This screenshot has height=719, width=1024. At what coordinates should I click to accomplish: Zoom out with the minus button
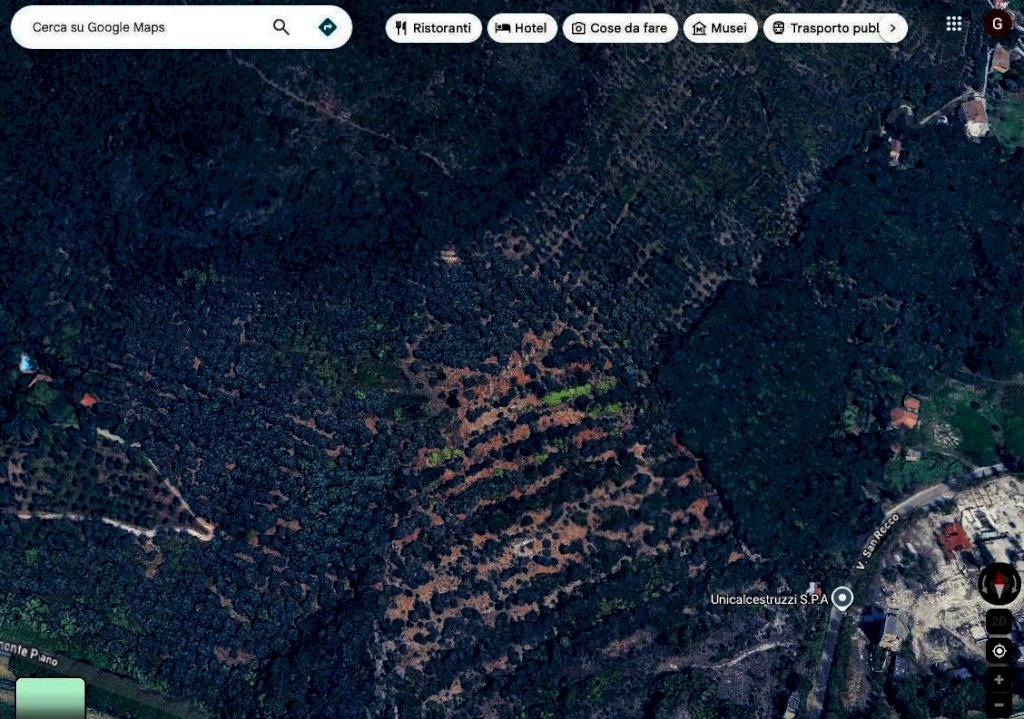[x=999, y=703]
